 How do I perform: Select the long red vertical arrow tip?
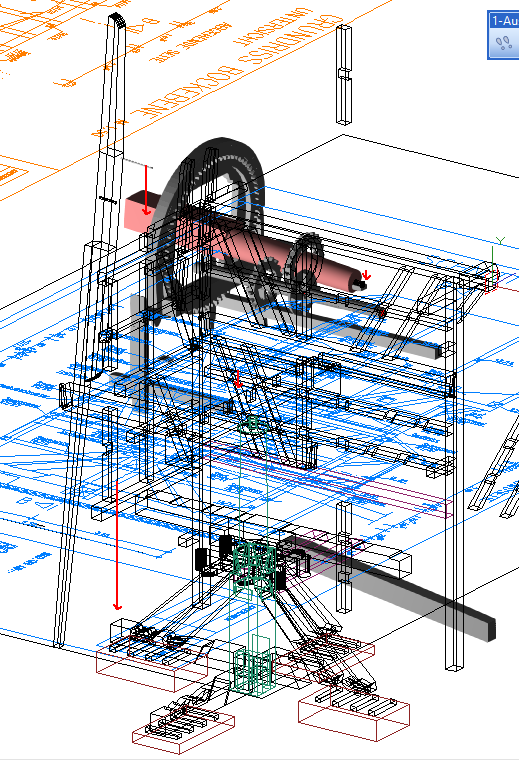pos(117,606)
